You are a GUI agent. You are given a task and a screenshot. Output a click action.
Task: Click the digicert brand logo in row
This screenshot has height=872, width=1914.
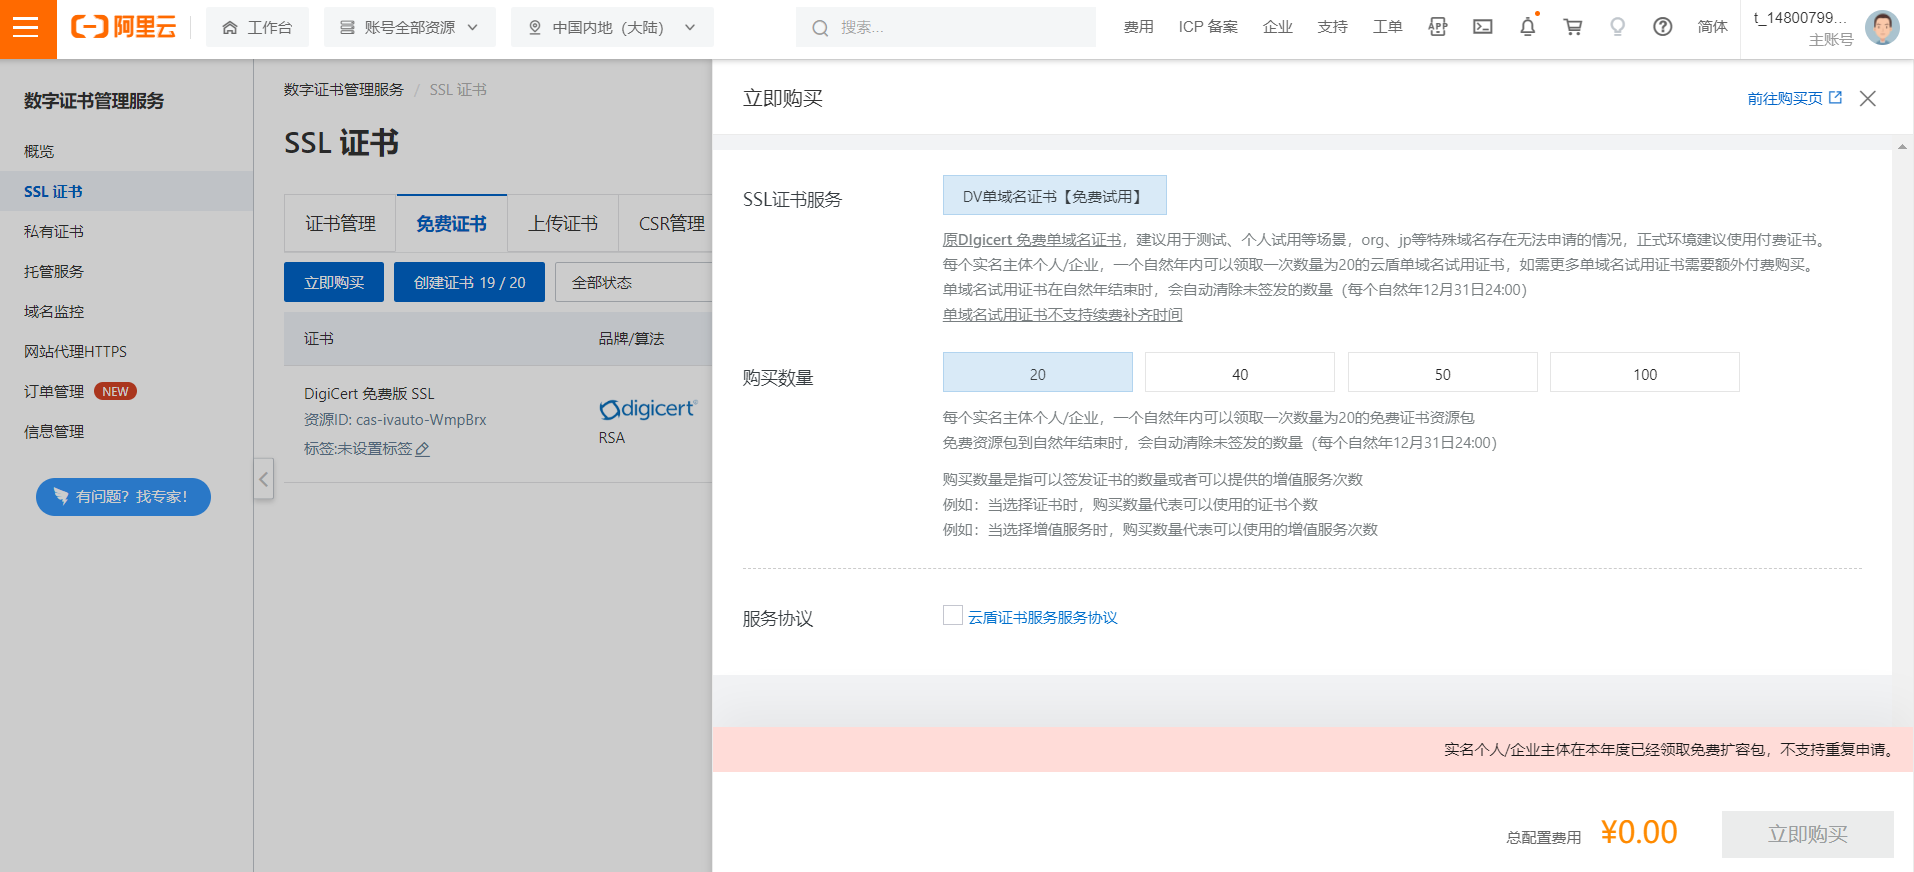(648, 409)
